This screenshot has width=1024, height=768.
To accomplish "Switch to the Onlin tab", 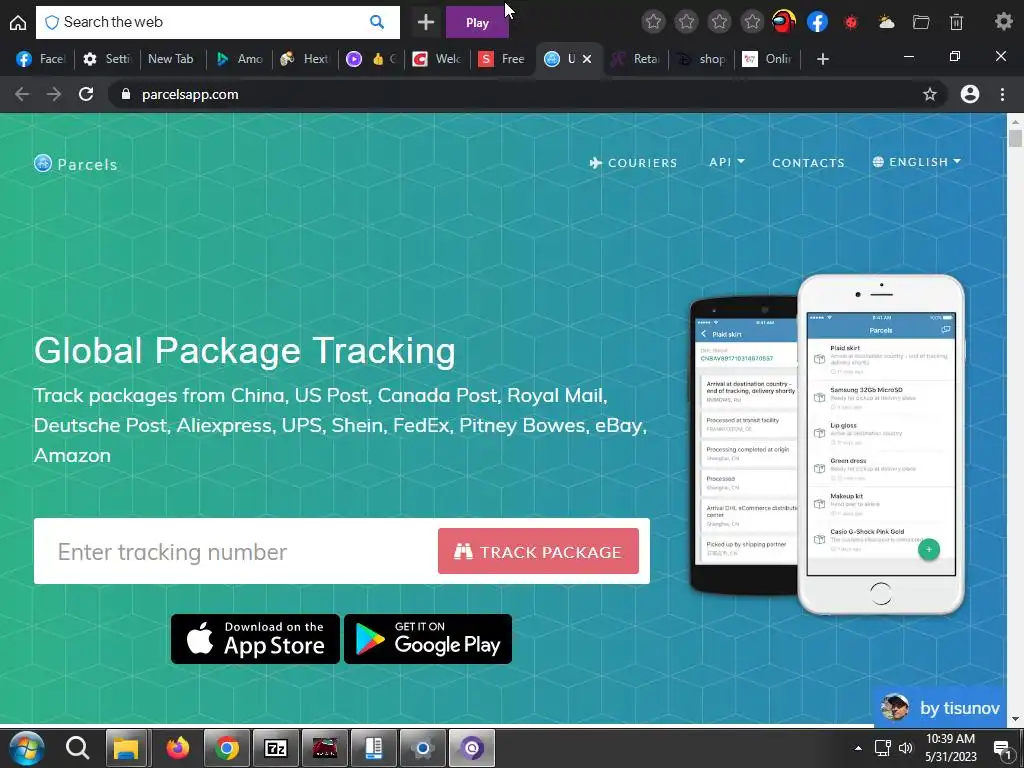I will [x=767, y=59].
